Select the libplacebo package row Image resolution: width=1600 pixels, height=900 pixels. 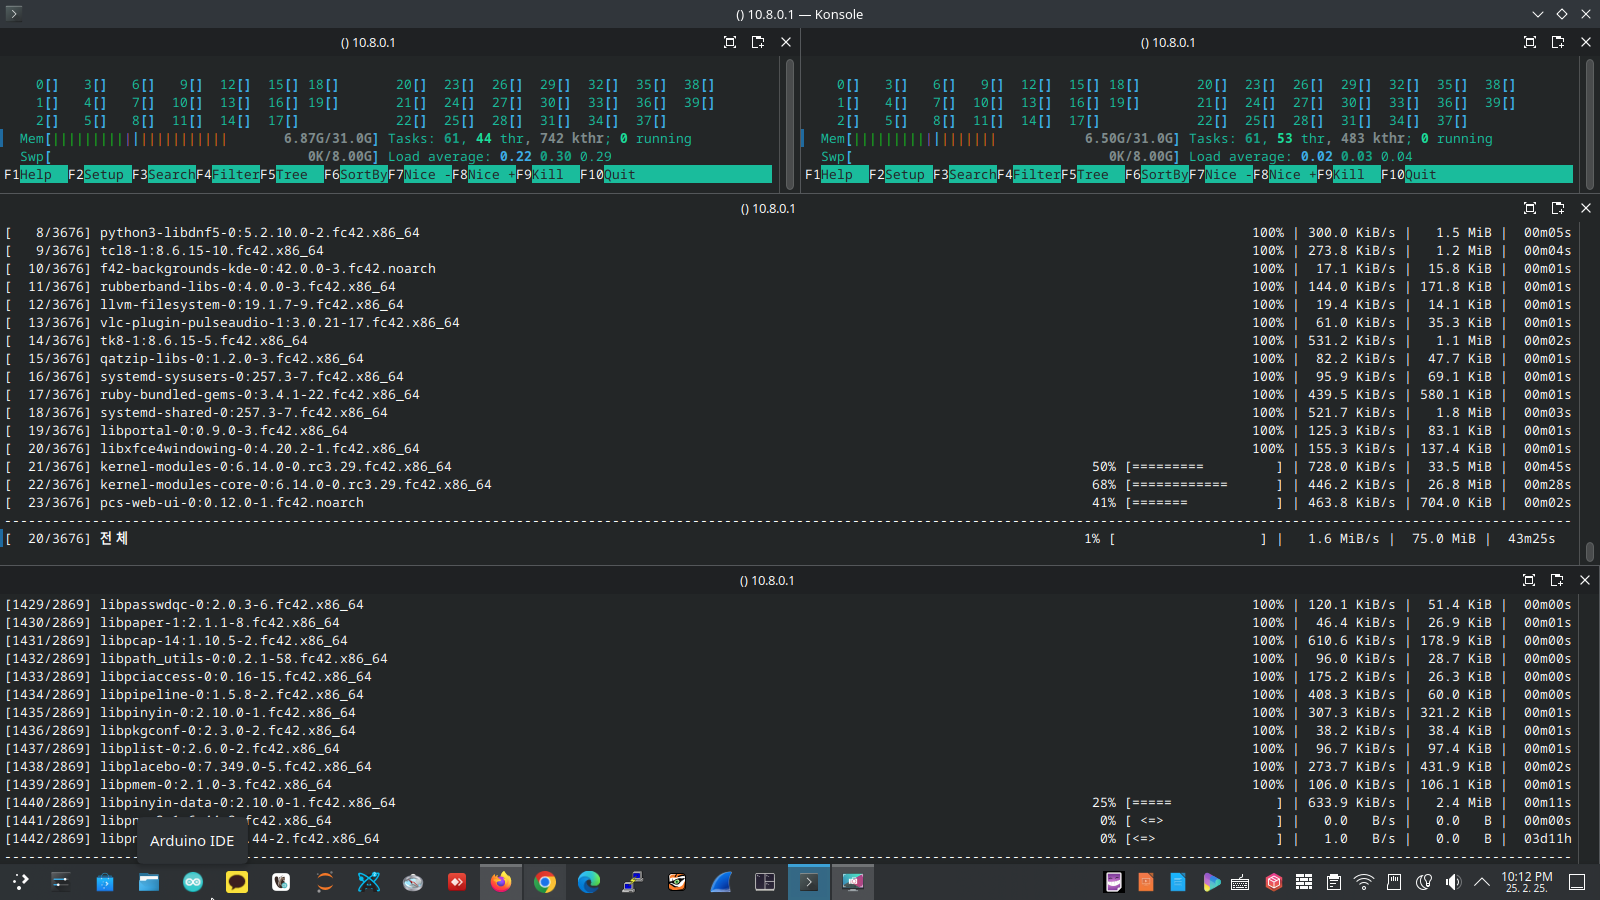(x=788, y=767)
